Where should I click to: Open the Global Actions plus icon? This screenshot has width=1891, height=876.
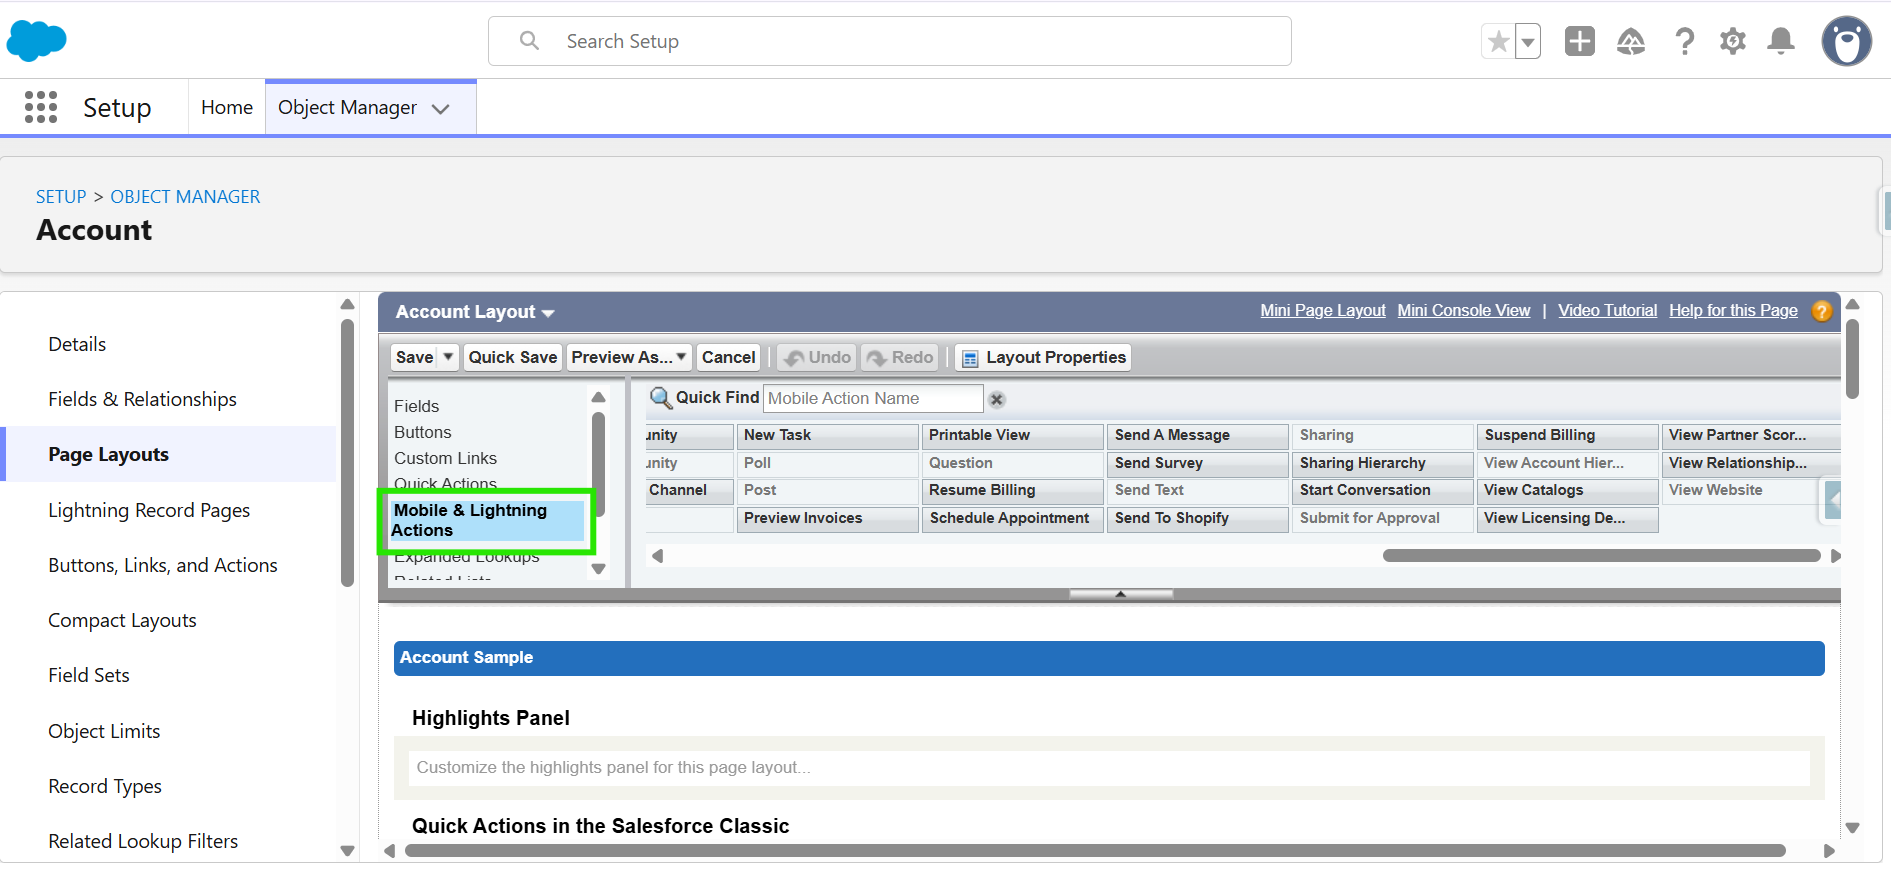(x=1580, y=41)
